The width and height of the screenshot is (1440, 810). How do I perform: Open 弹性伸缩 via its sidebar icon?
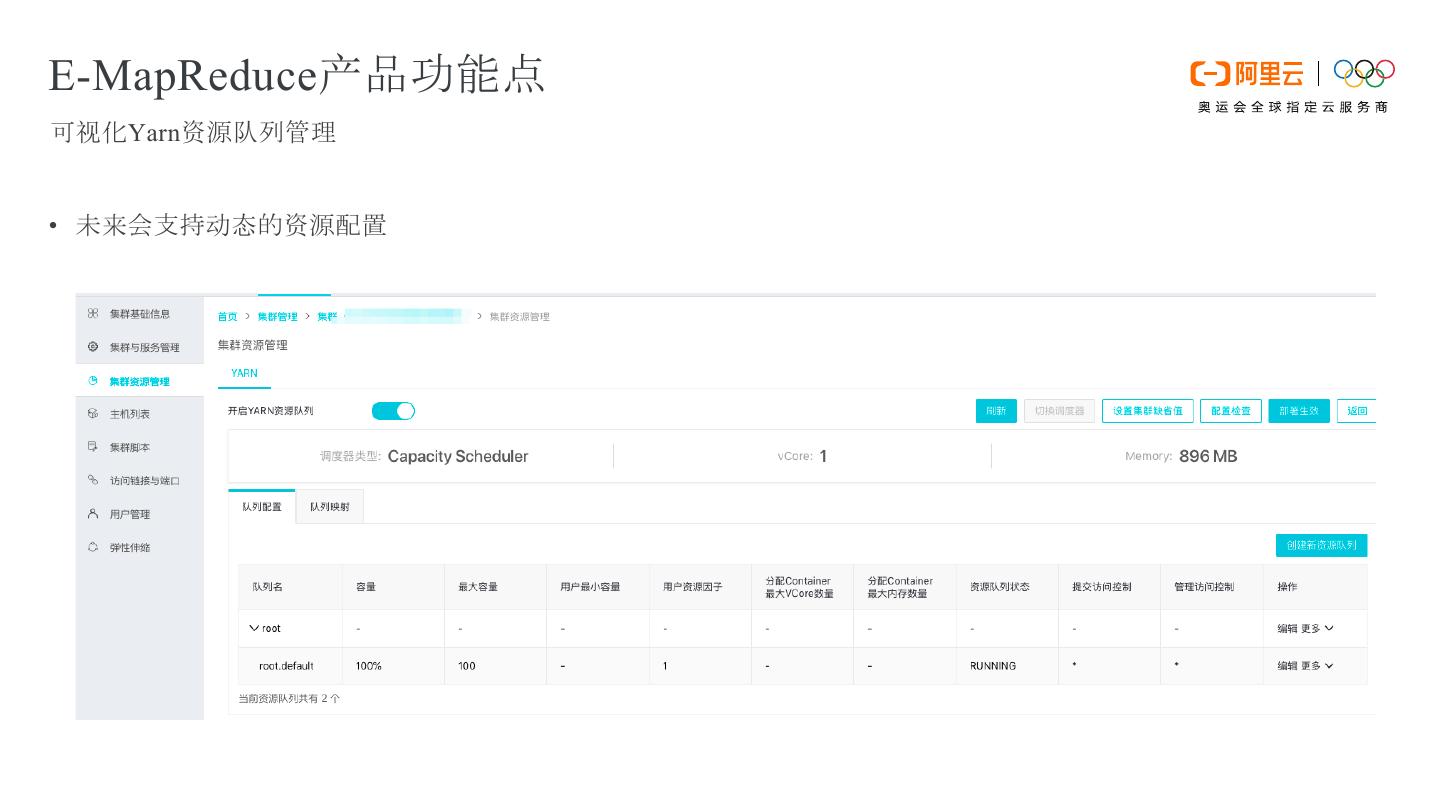click(93, 547)
